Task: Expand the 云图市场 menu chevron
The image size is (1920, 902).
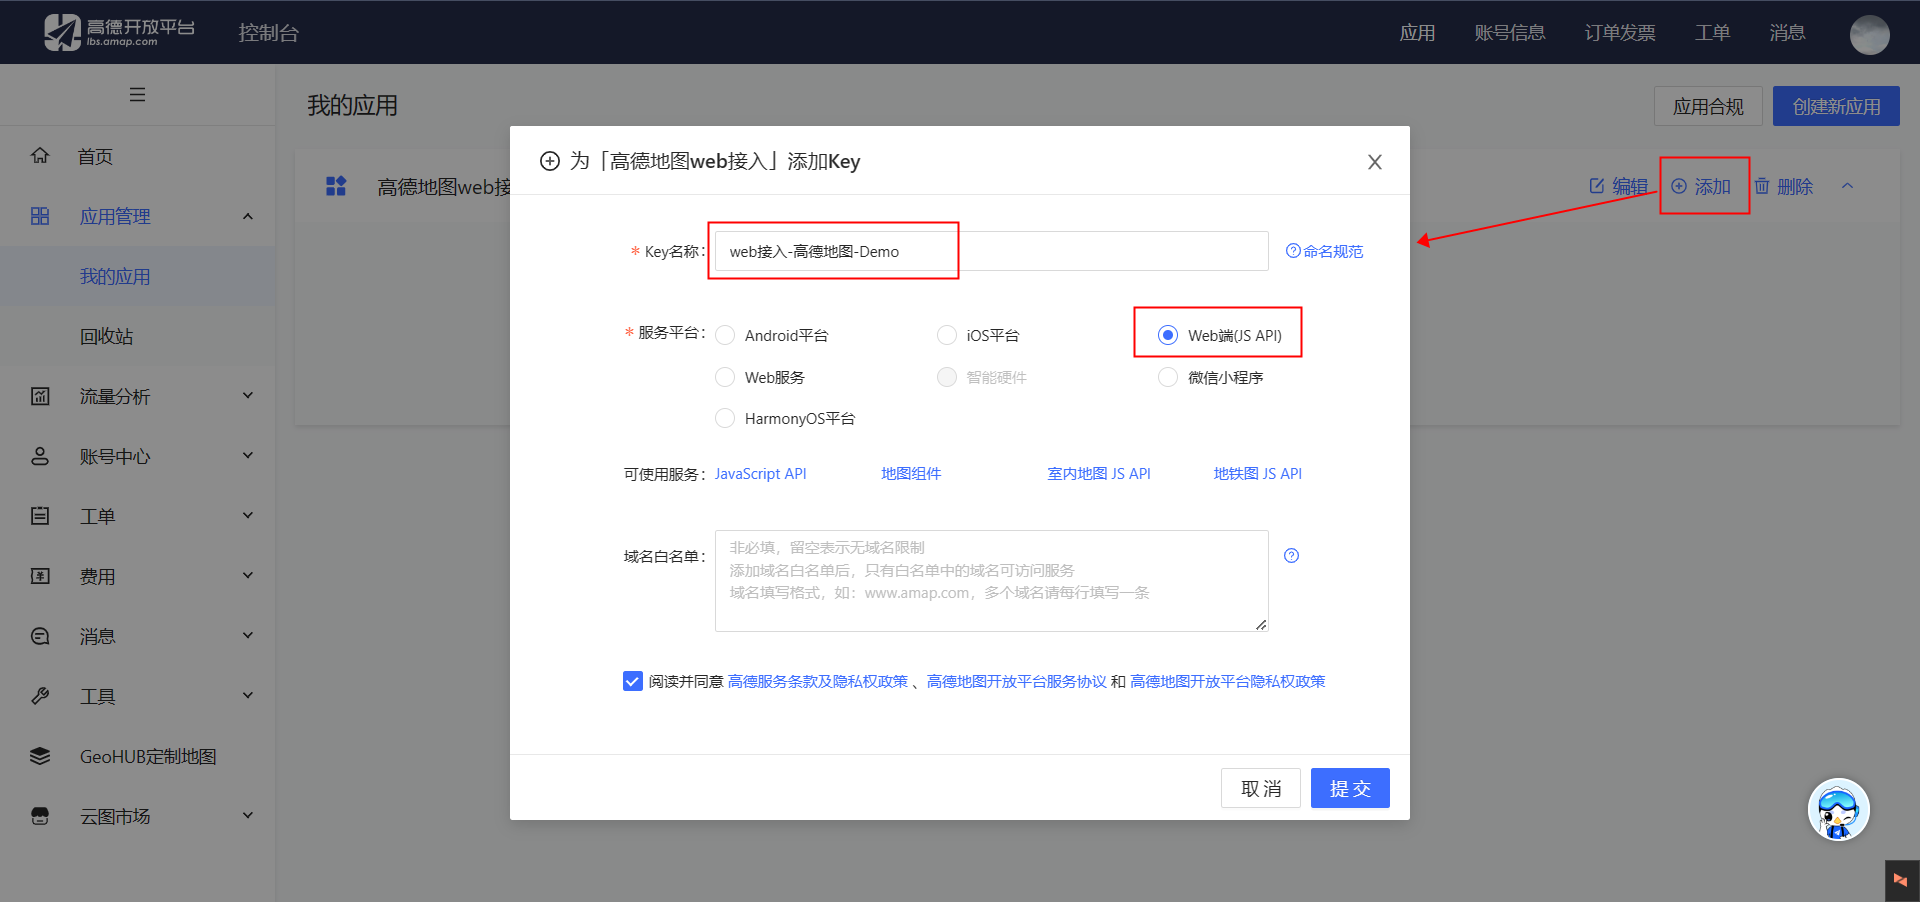Action: point(248,816)
